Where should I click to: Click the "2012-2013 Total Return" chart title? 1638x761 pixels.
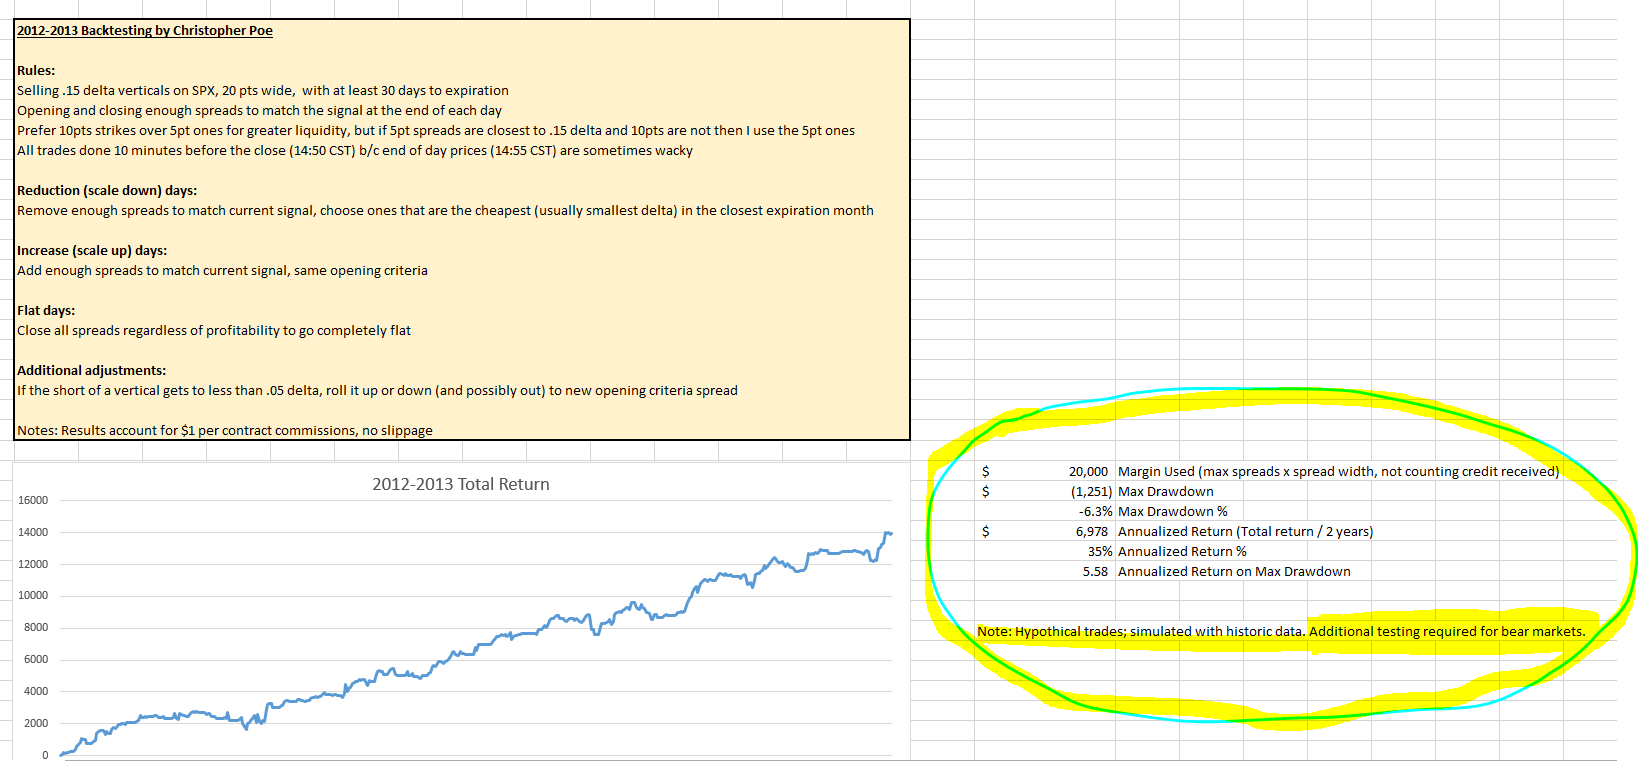[461, 484]
